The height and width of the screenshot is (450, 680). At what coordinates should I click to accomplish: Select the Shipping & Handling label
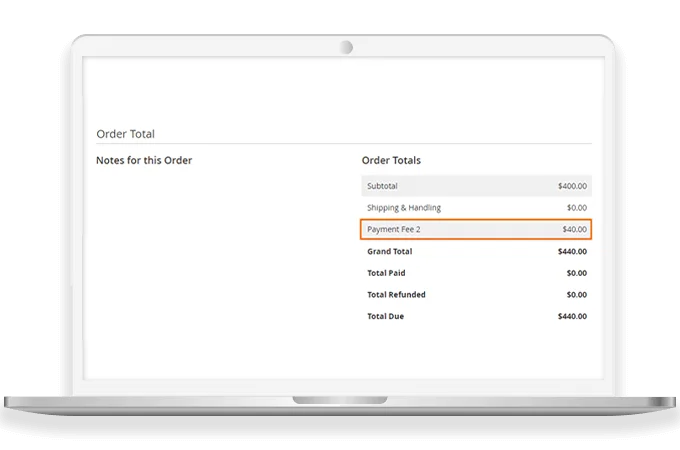coord(404,208)
